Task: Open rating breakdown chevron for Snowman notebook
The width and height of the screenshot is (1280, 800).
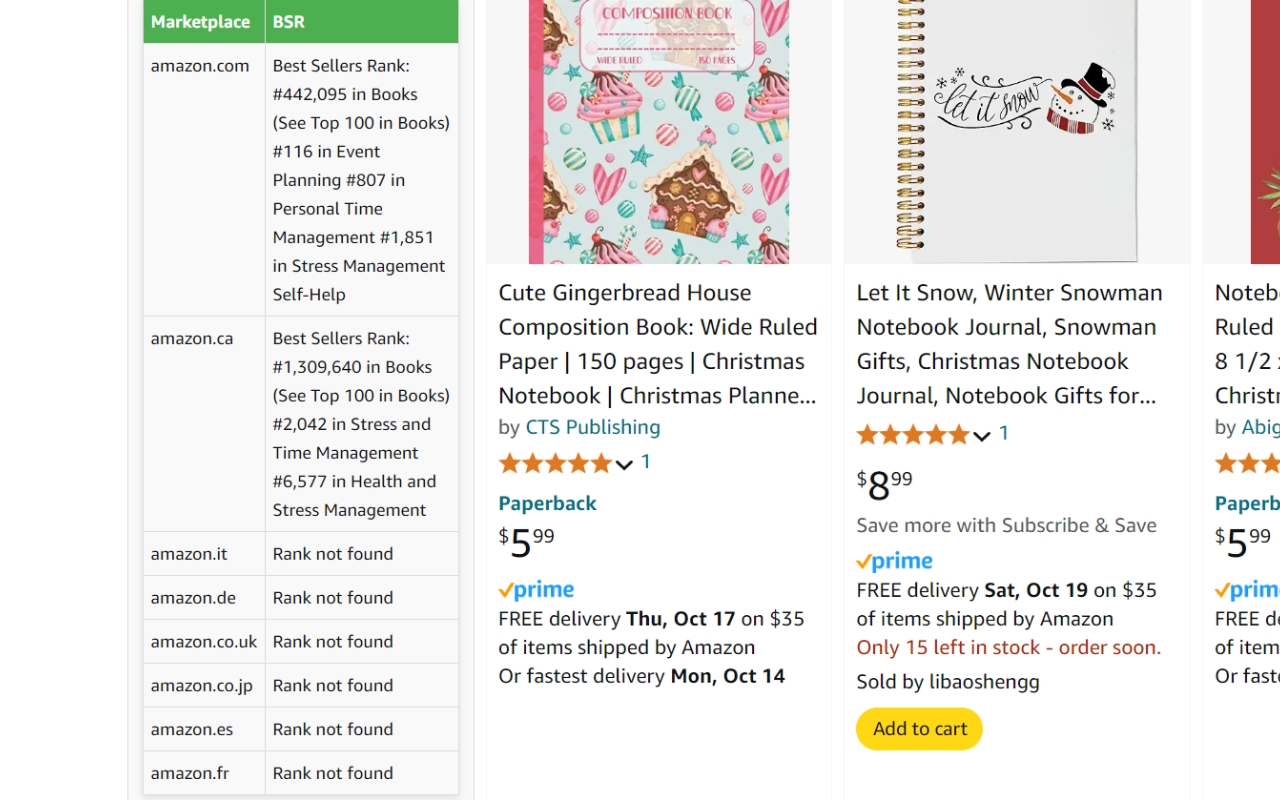Action: point(982,436)
